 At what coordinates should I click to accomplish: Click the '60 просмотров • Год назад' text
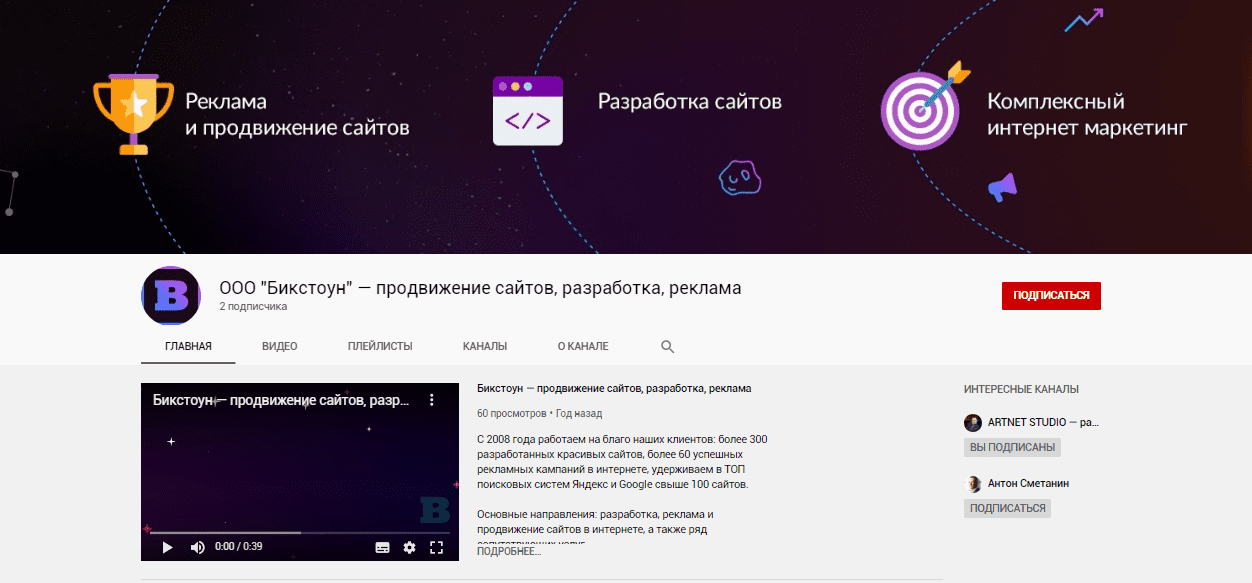click(x=540, y=413)
